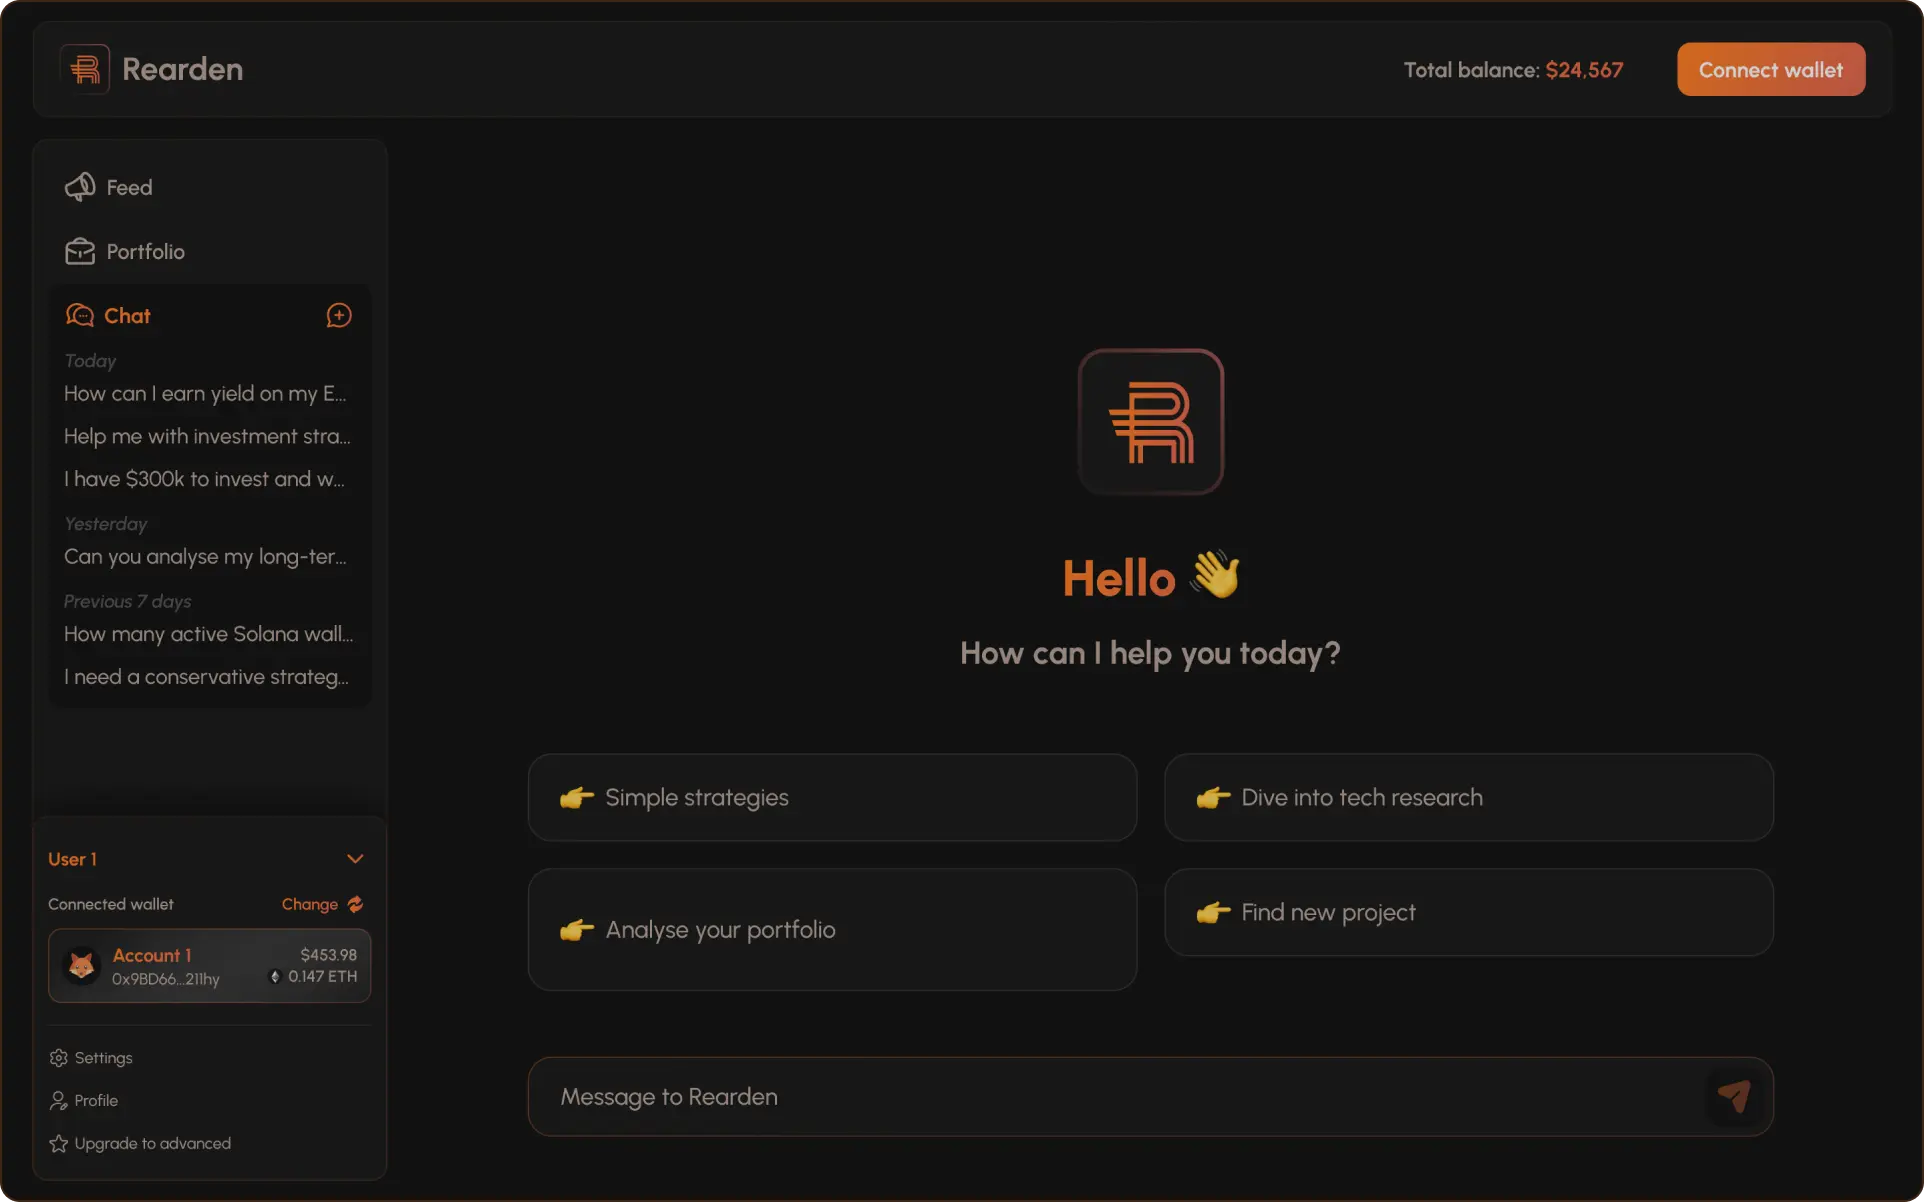Expand the User 1 dropdown chevron
Viewport: 1924px width, 1202px height.
(x=355, y=859)
